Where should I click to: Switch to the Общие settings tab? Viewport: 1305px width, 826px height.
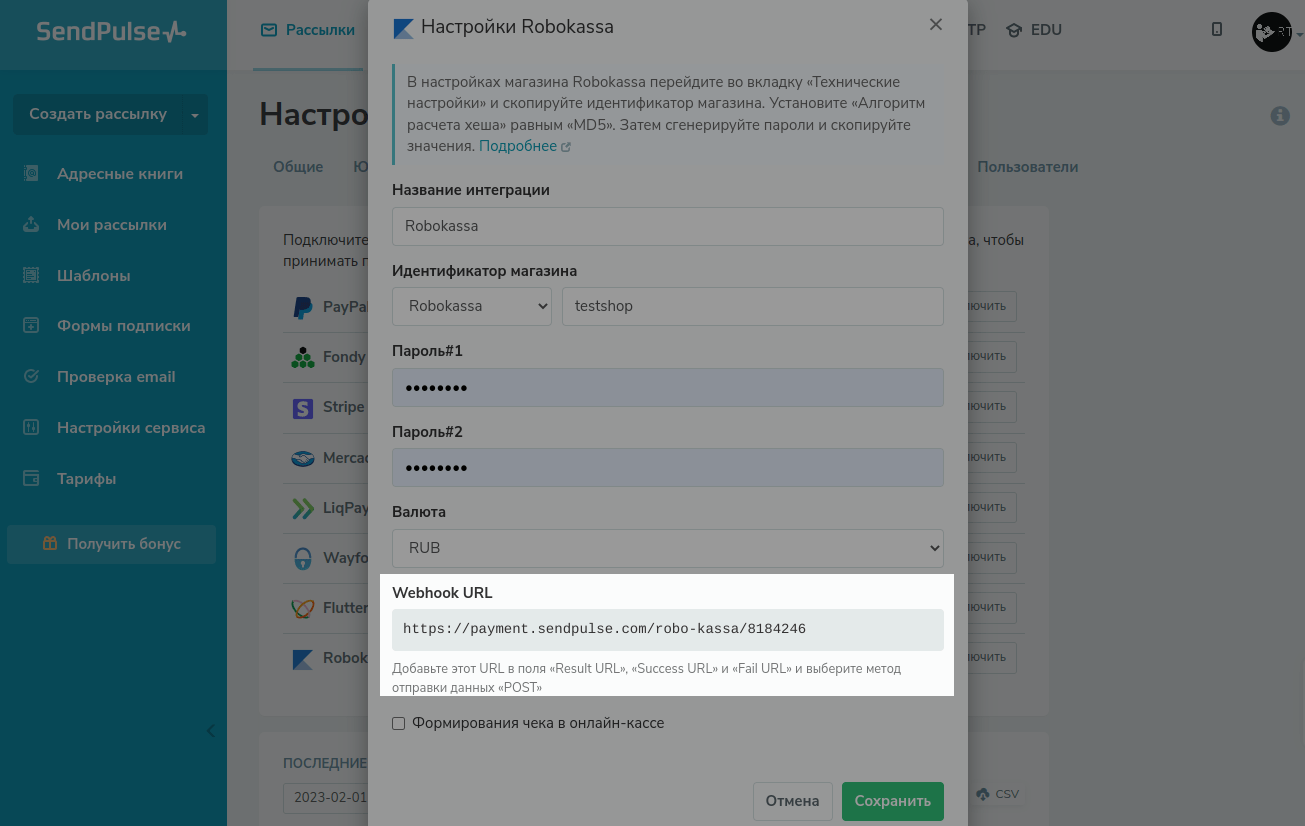[298, 167]
